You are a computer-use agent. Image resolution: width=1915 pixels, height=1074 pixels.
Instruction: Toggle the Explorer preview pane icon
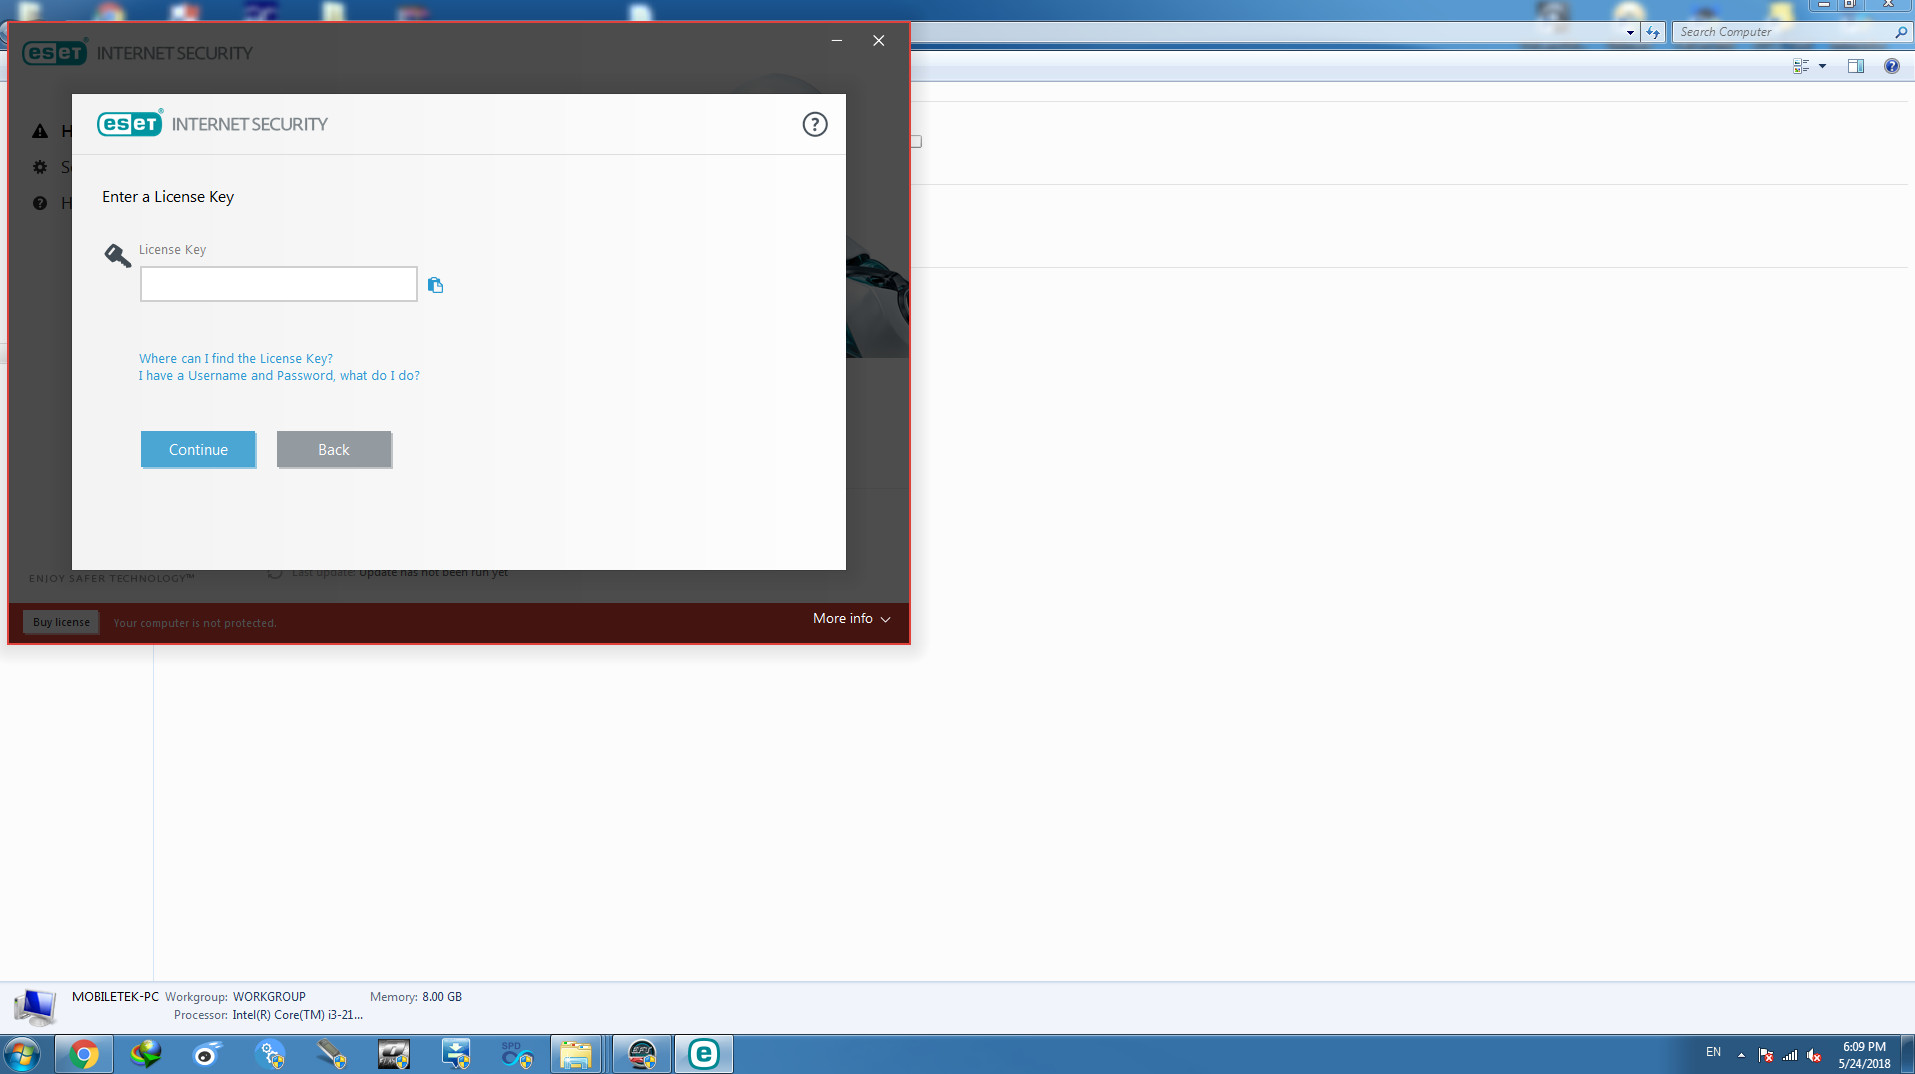point(1856,66)
